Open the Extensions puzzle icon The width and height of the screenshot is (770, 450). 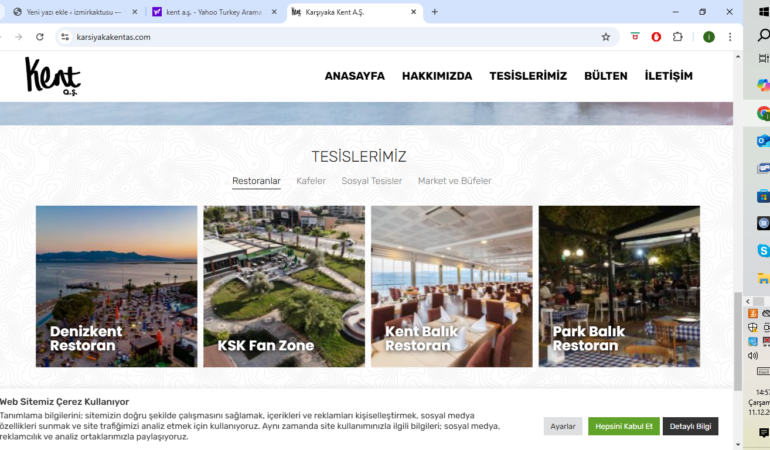[x=678, y=37]
